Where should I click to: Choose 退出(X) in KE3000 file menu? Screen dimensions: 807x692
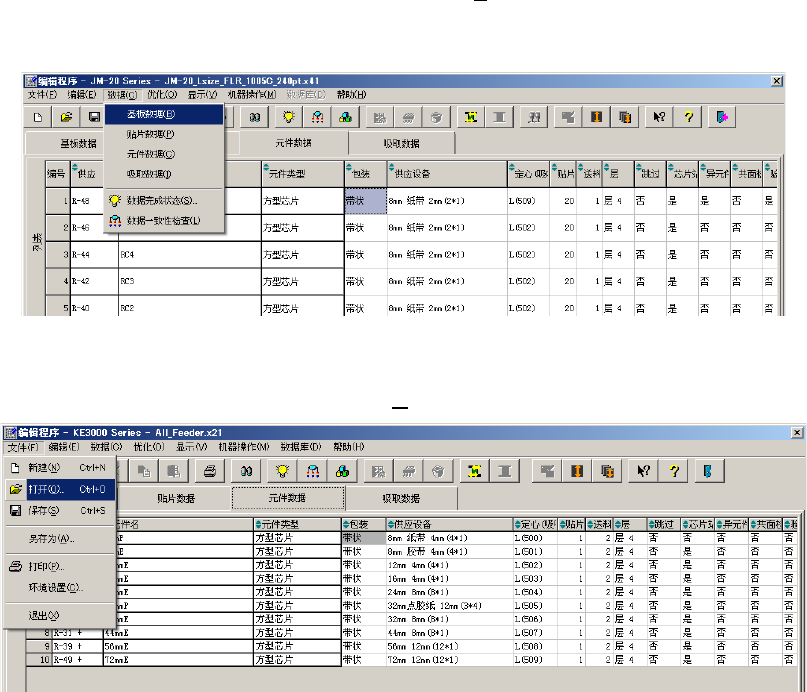(60, 615)
